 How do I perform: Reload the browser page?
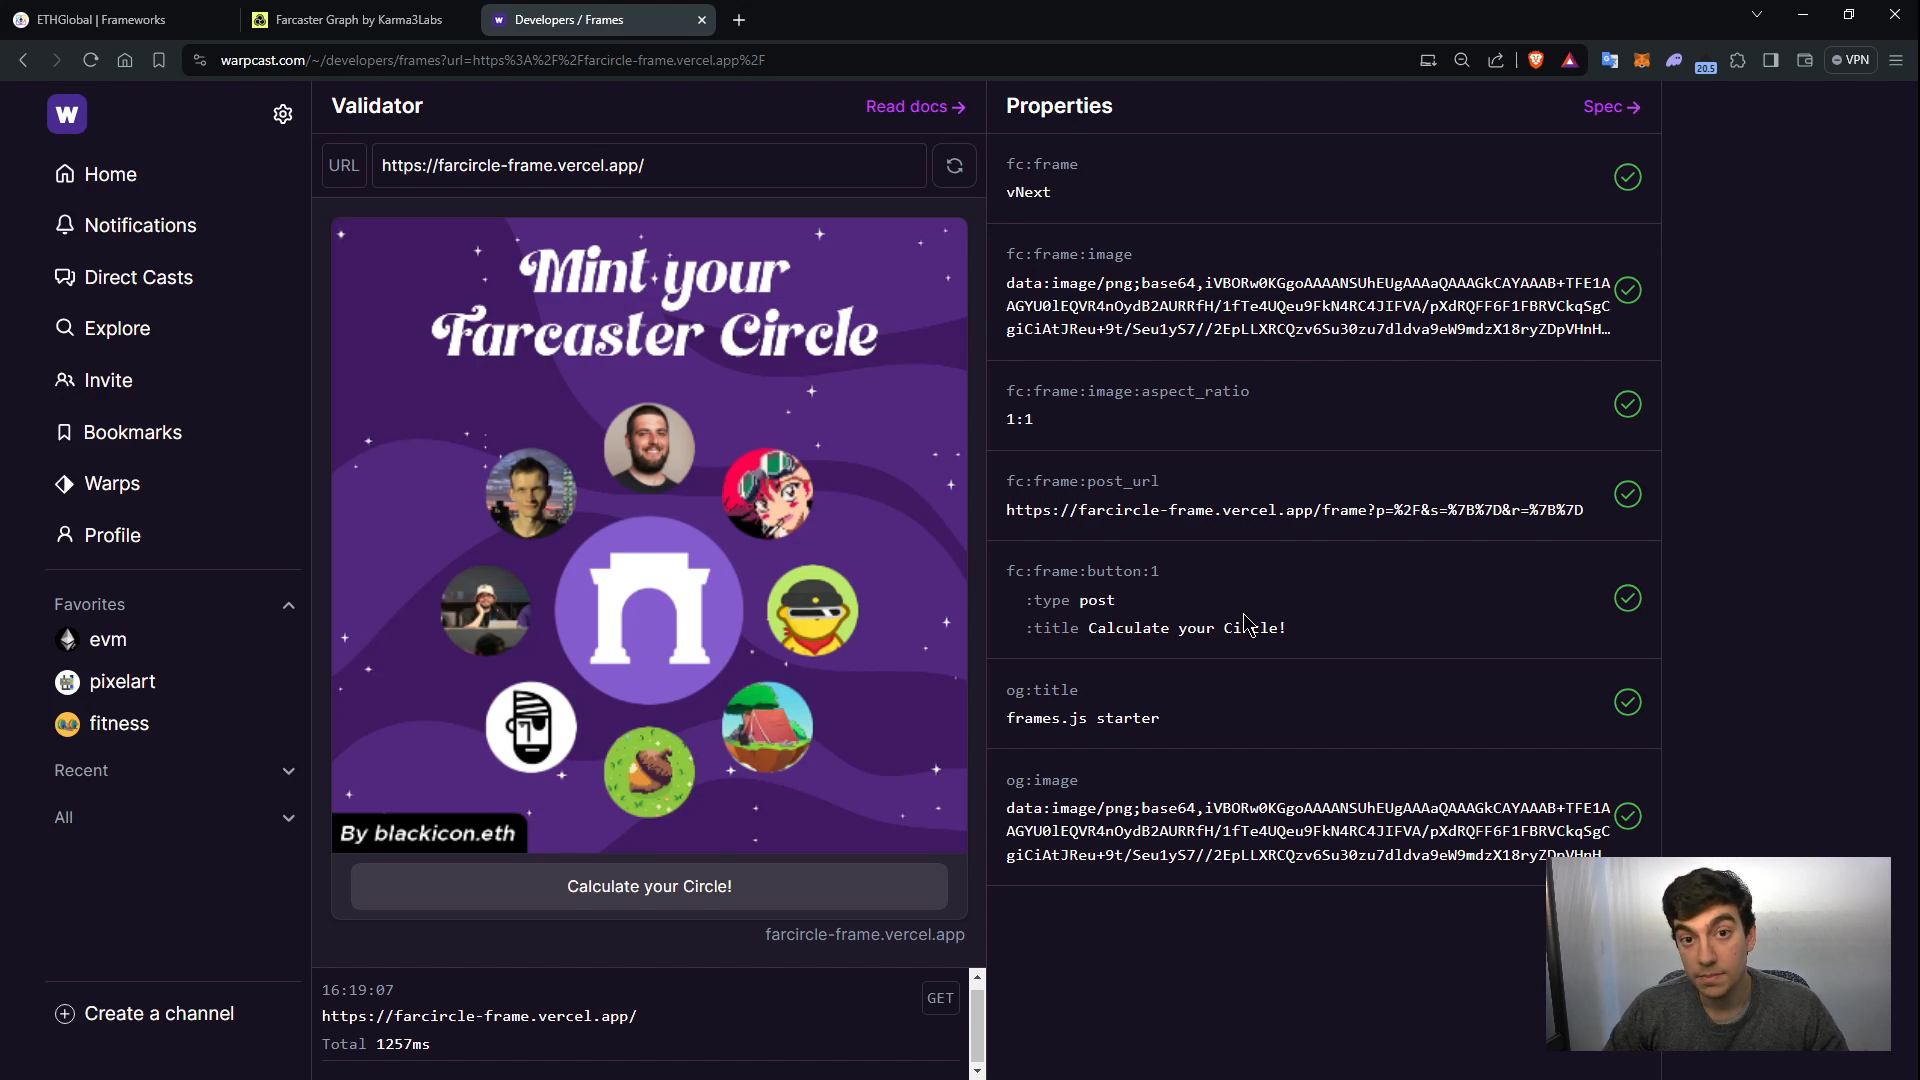click(90, 60)
